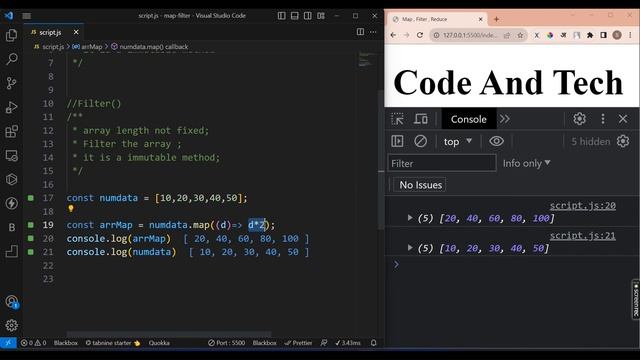Open the script.js:20 source link
Image resolution: width=640 pixels, height=360 pixels.
(582, 206)
